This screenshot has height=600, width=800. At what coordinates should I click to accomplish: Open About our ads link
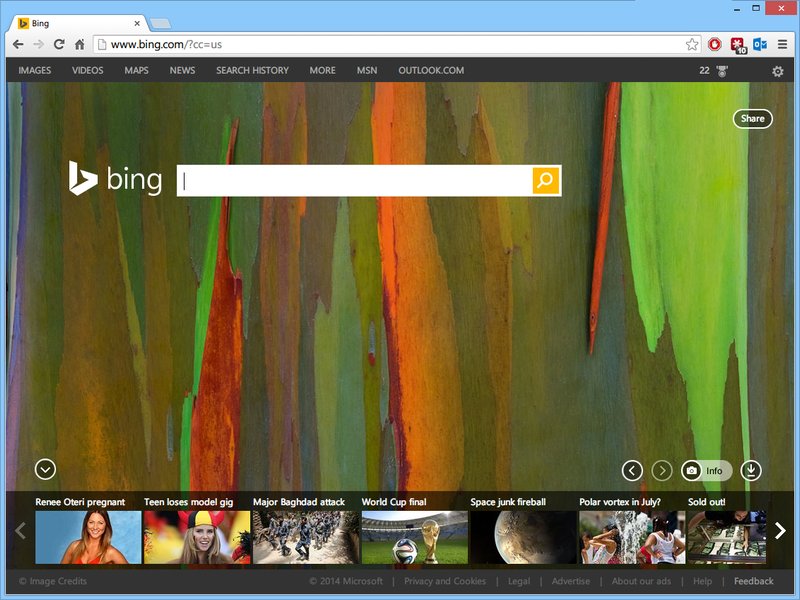pos(641,581)
